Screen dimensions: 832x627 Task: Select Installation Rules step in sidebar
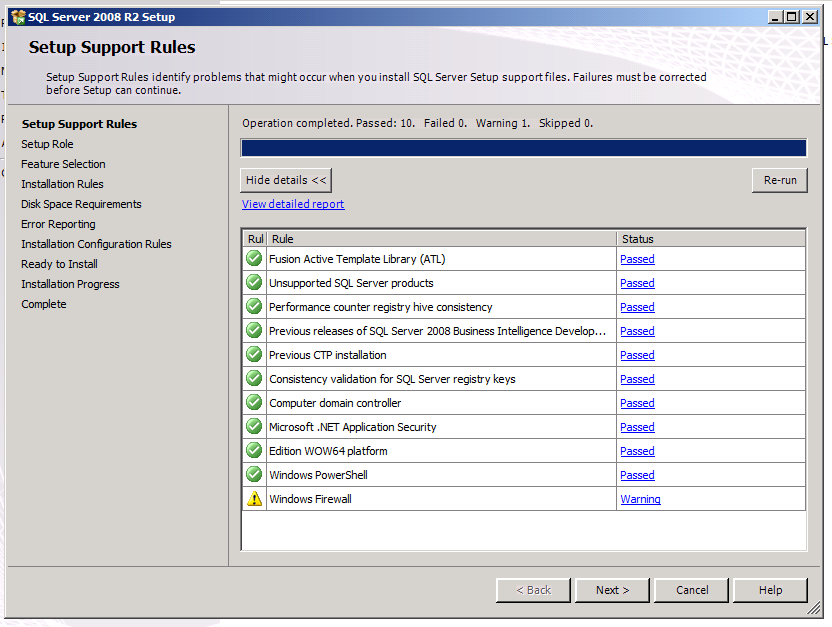click(62, 184)
